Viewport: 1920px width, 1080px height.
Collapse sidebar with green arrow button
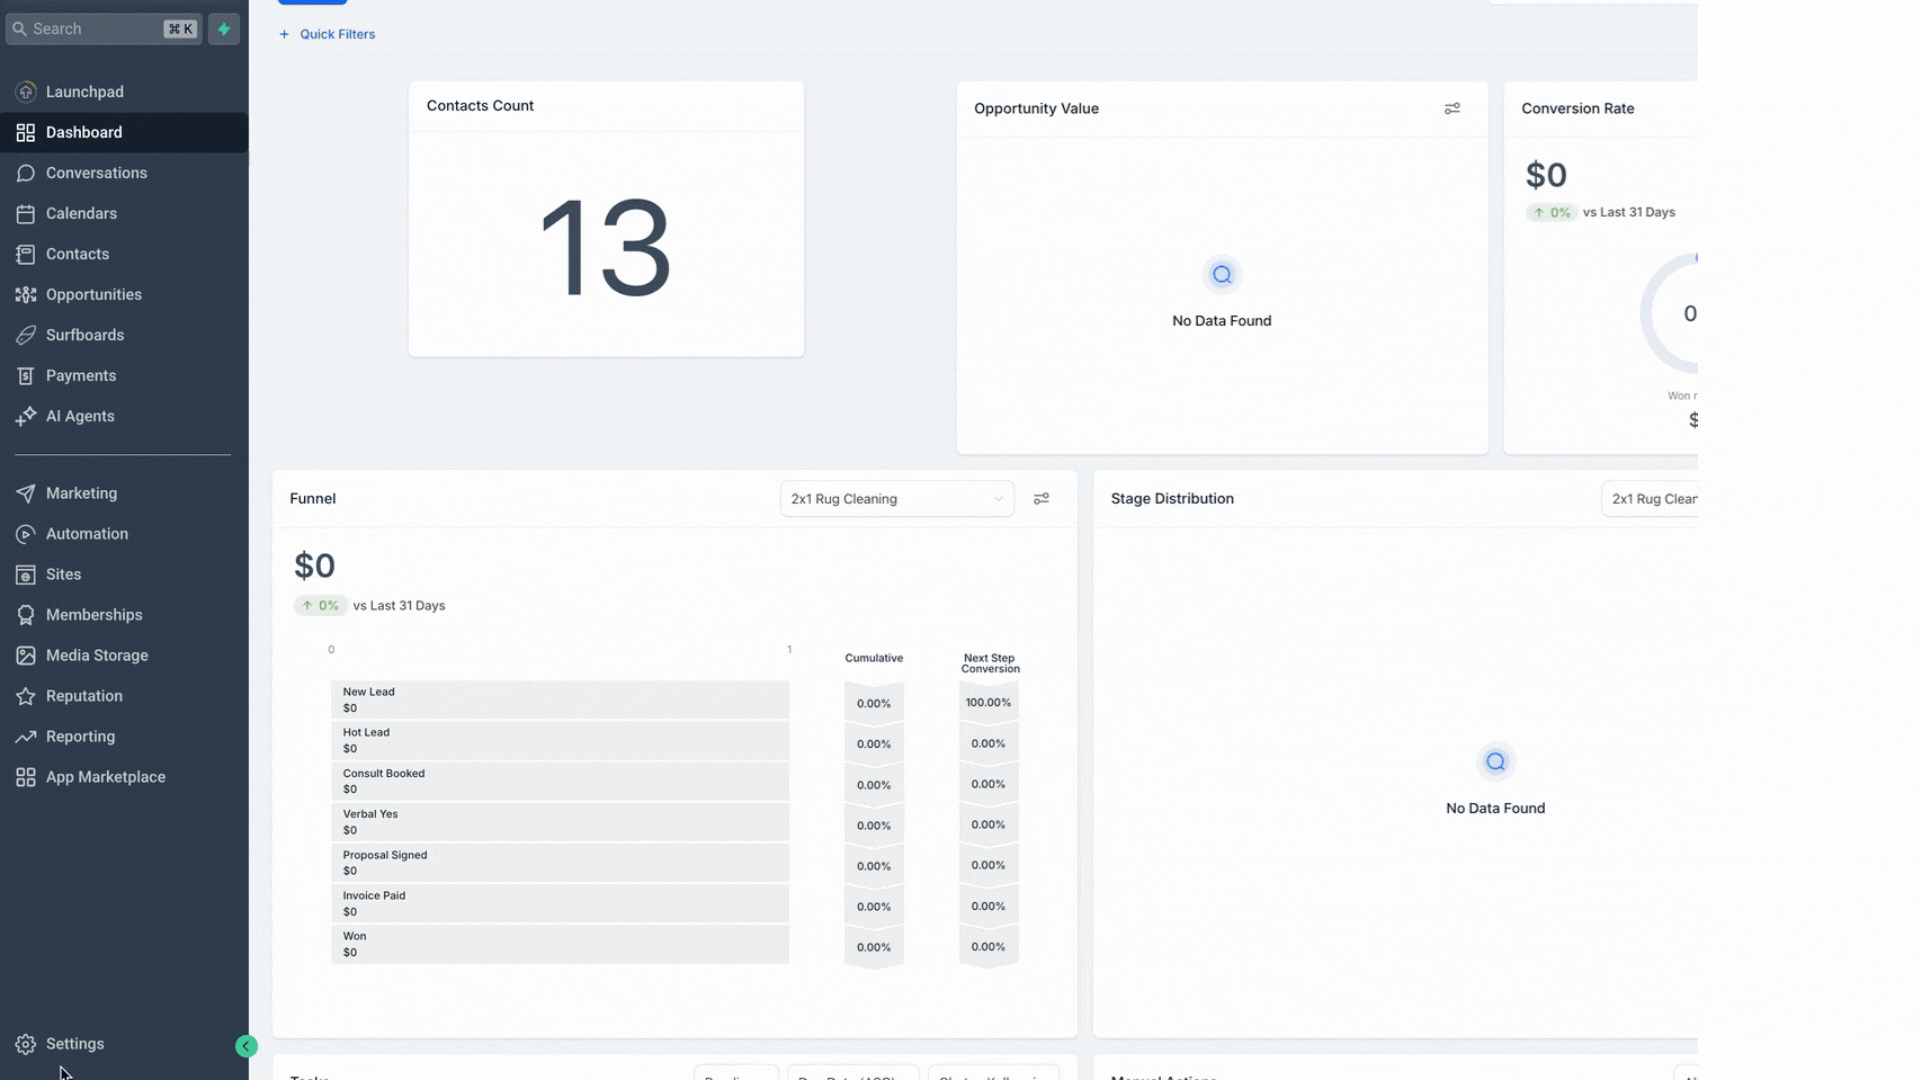click(x=246, y=1046)
